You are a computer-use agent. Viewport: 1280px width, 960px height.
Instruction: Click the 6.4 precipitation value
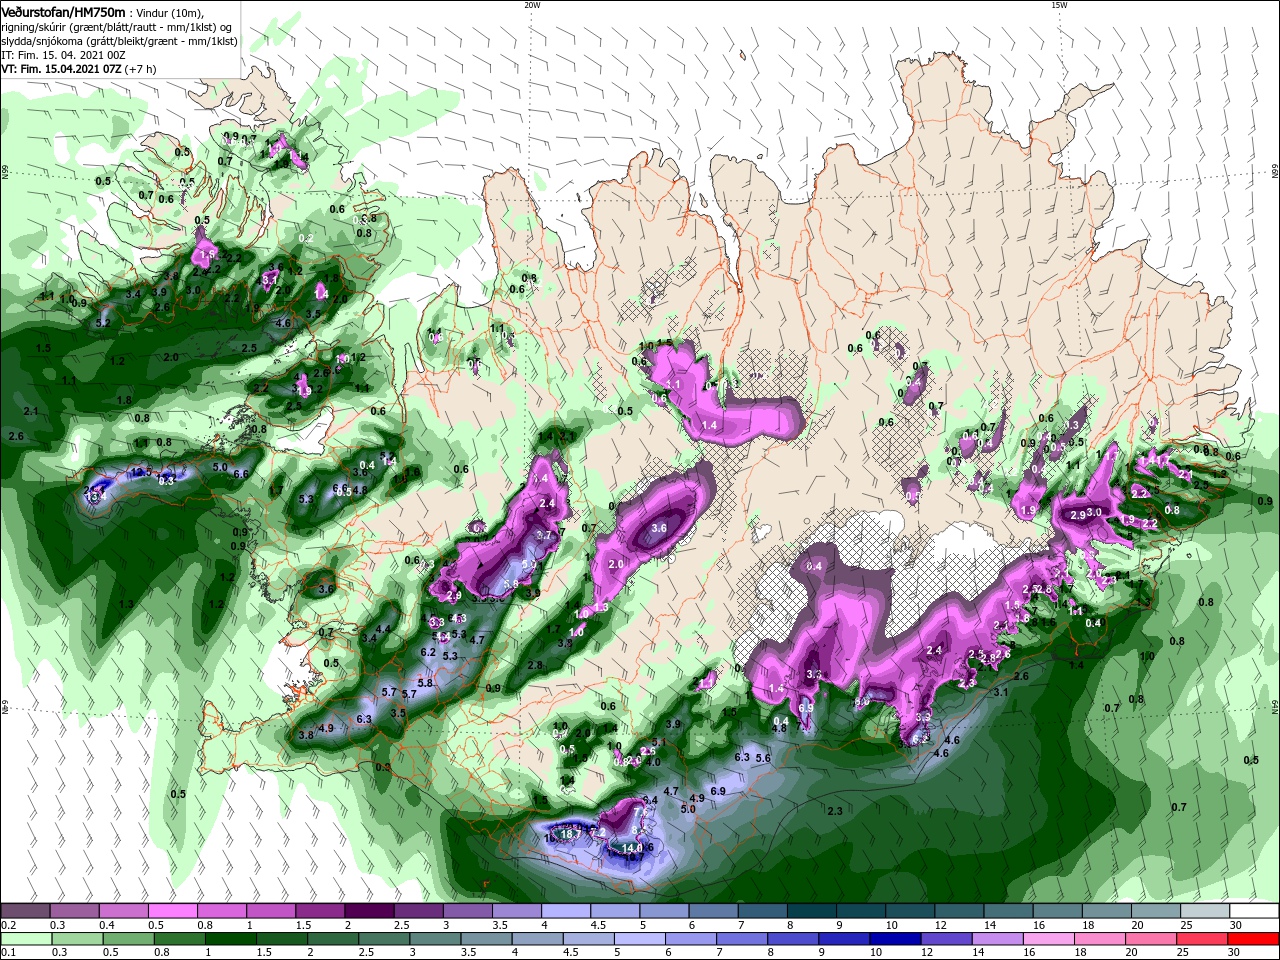(x=650, y=800)
